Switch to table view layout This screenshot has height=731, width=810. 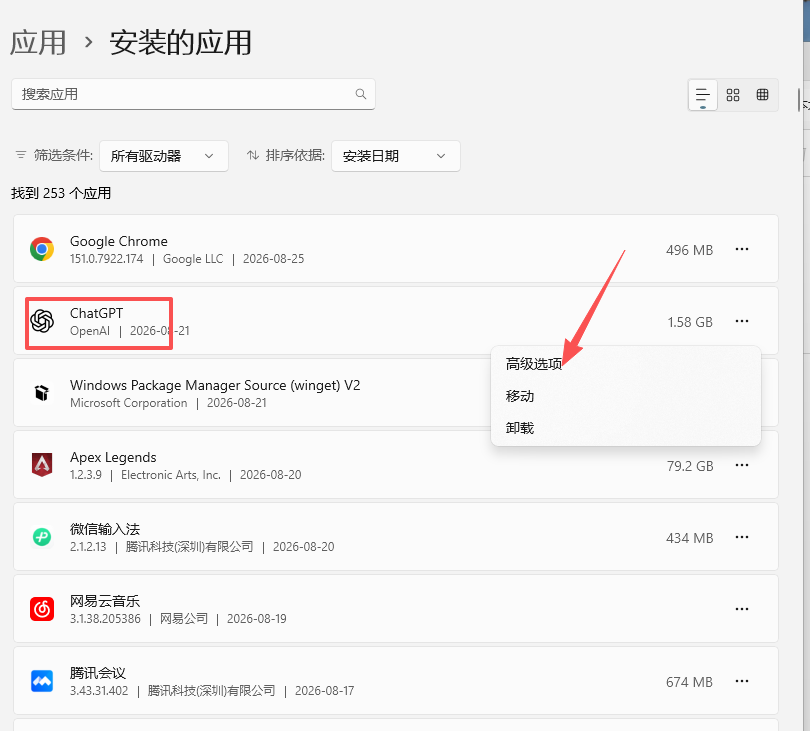[x=762, y=95]
